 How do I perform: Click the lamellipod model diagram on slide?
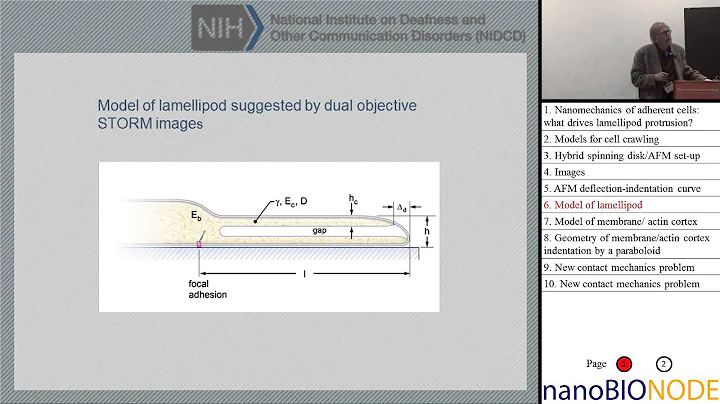pyautogui.click(x=269, y=237)
